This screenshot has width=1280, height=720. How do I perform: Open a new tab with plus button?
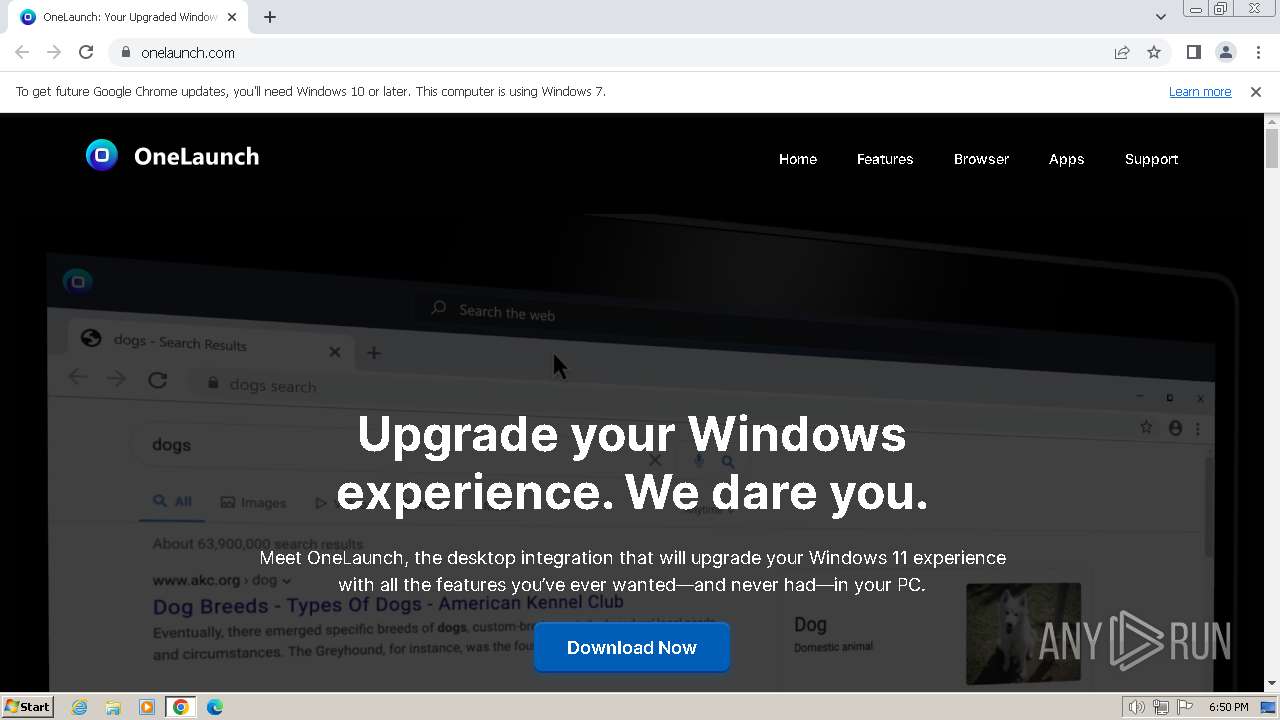[270, 17]
